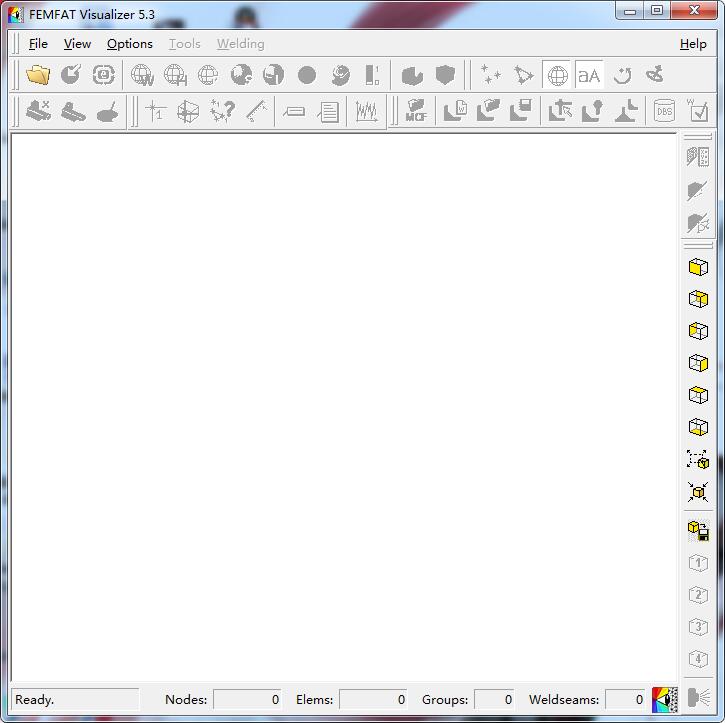Expand the Help menu
The width and height of the screenshot is (725, 723).
(x=693, y=44)
